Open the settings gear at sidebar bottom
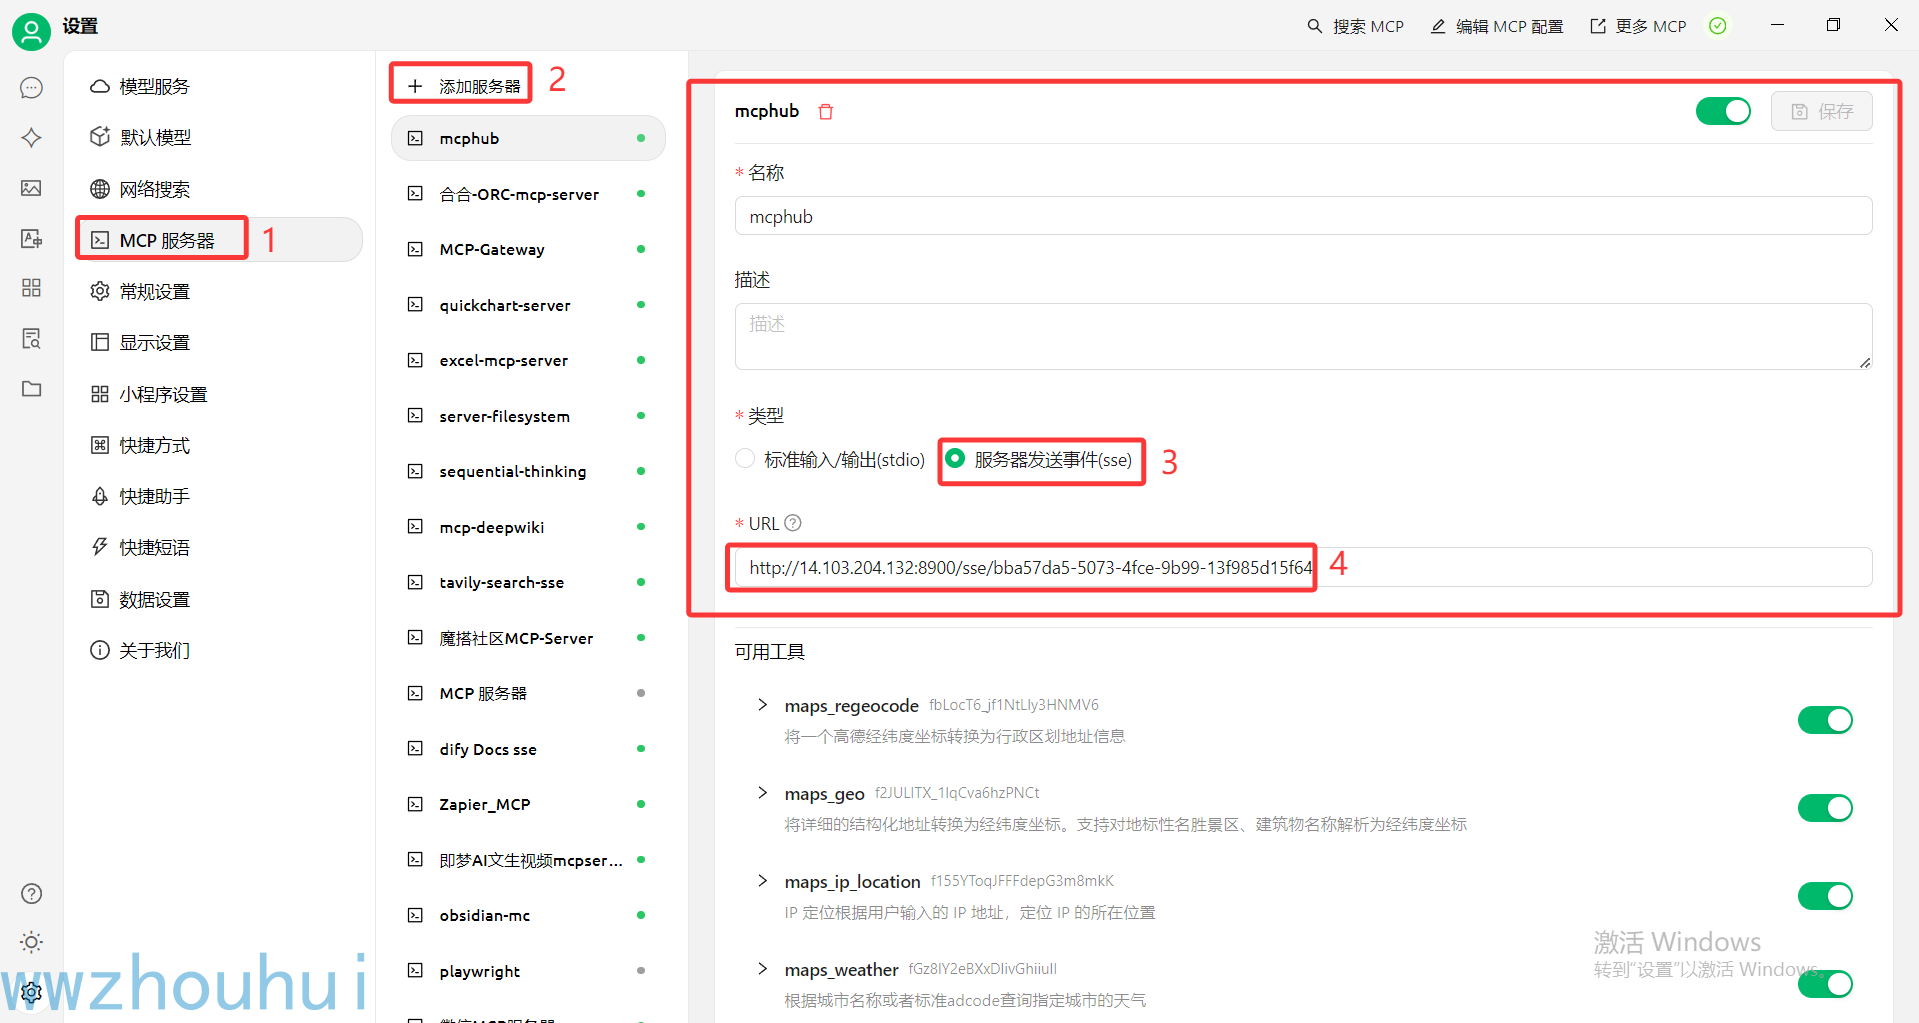This screenshot has height=1023, width=1919. point(31,992)
